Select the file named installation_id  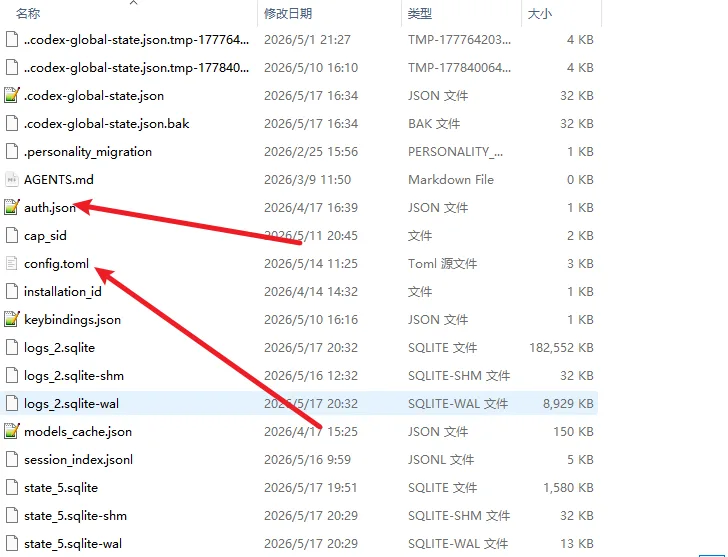tap(63, 291)
